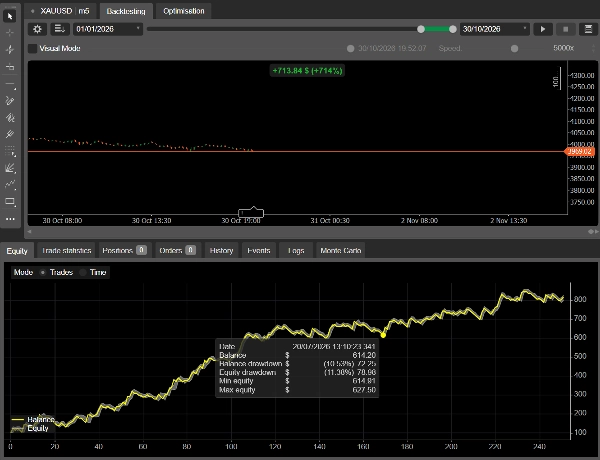Click the orange 3969.02 price label
Viewport: 600px width, 460px height.
point(580,152)
